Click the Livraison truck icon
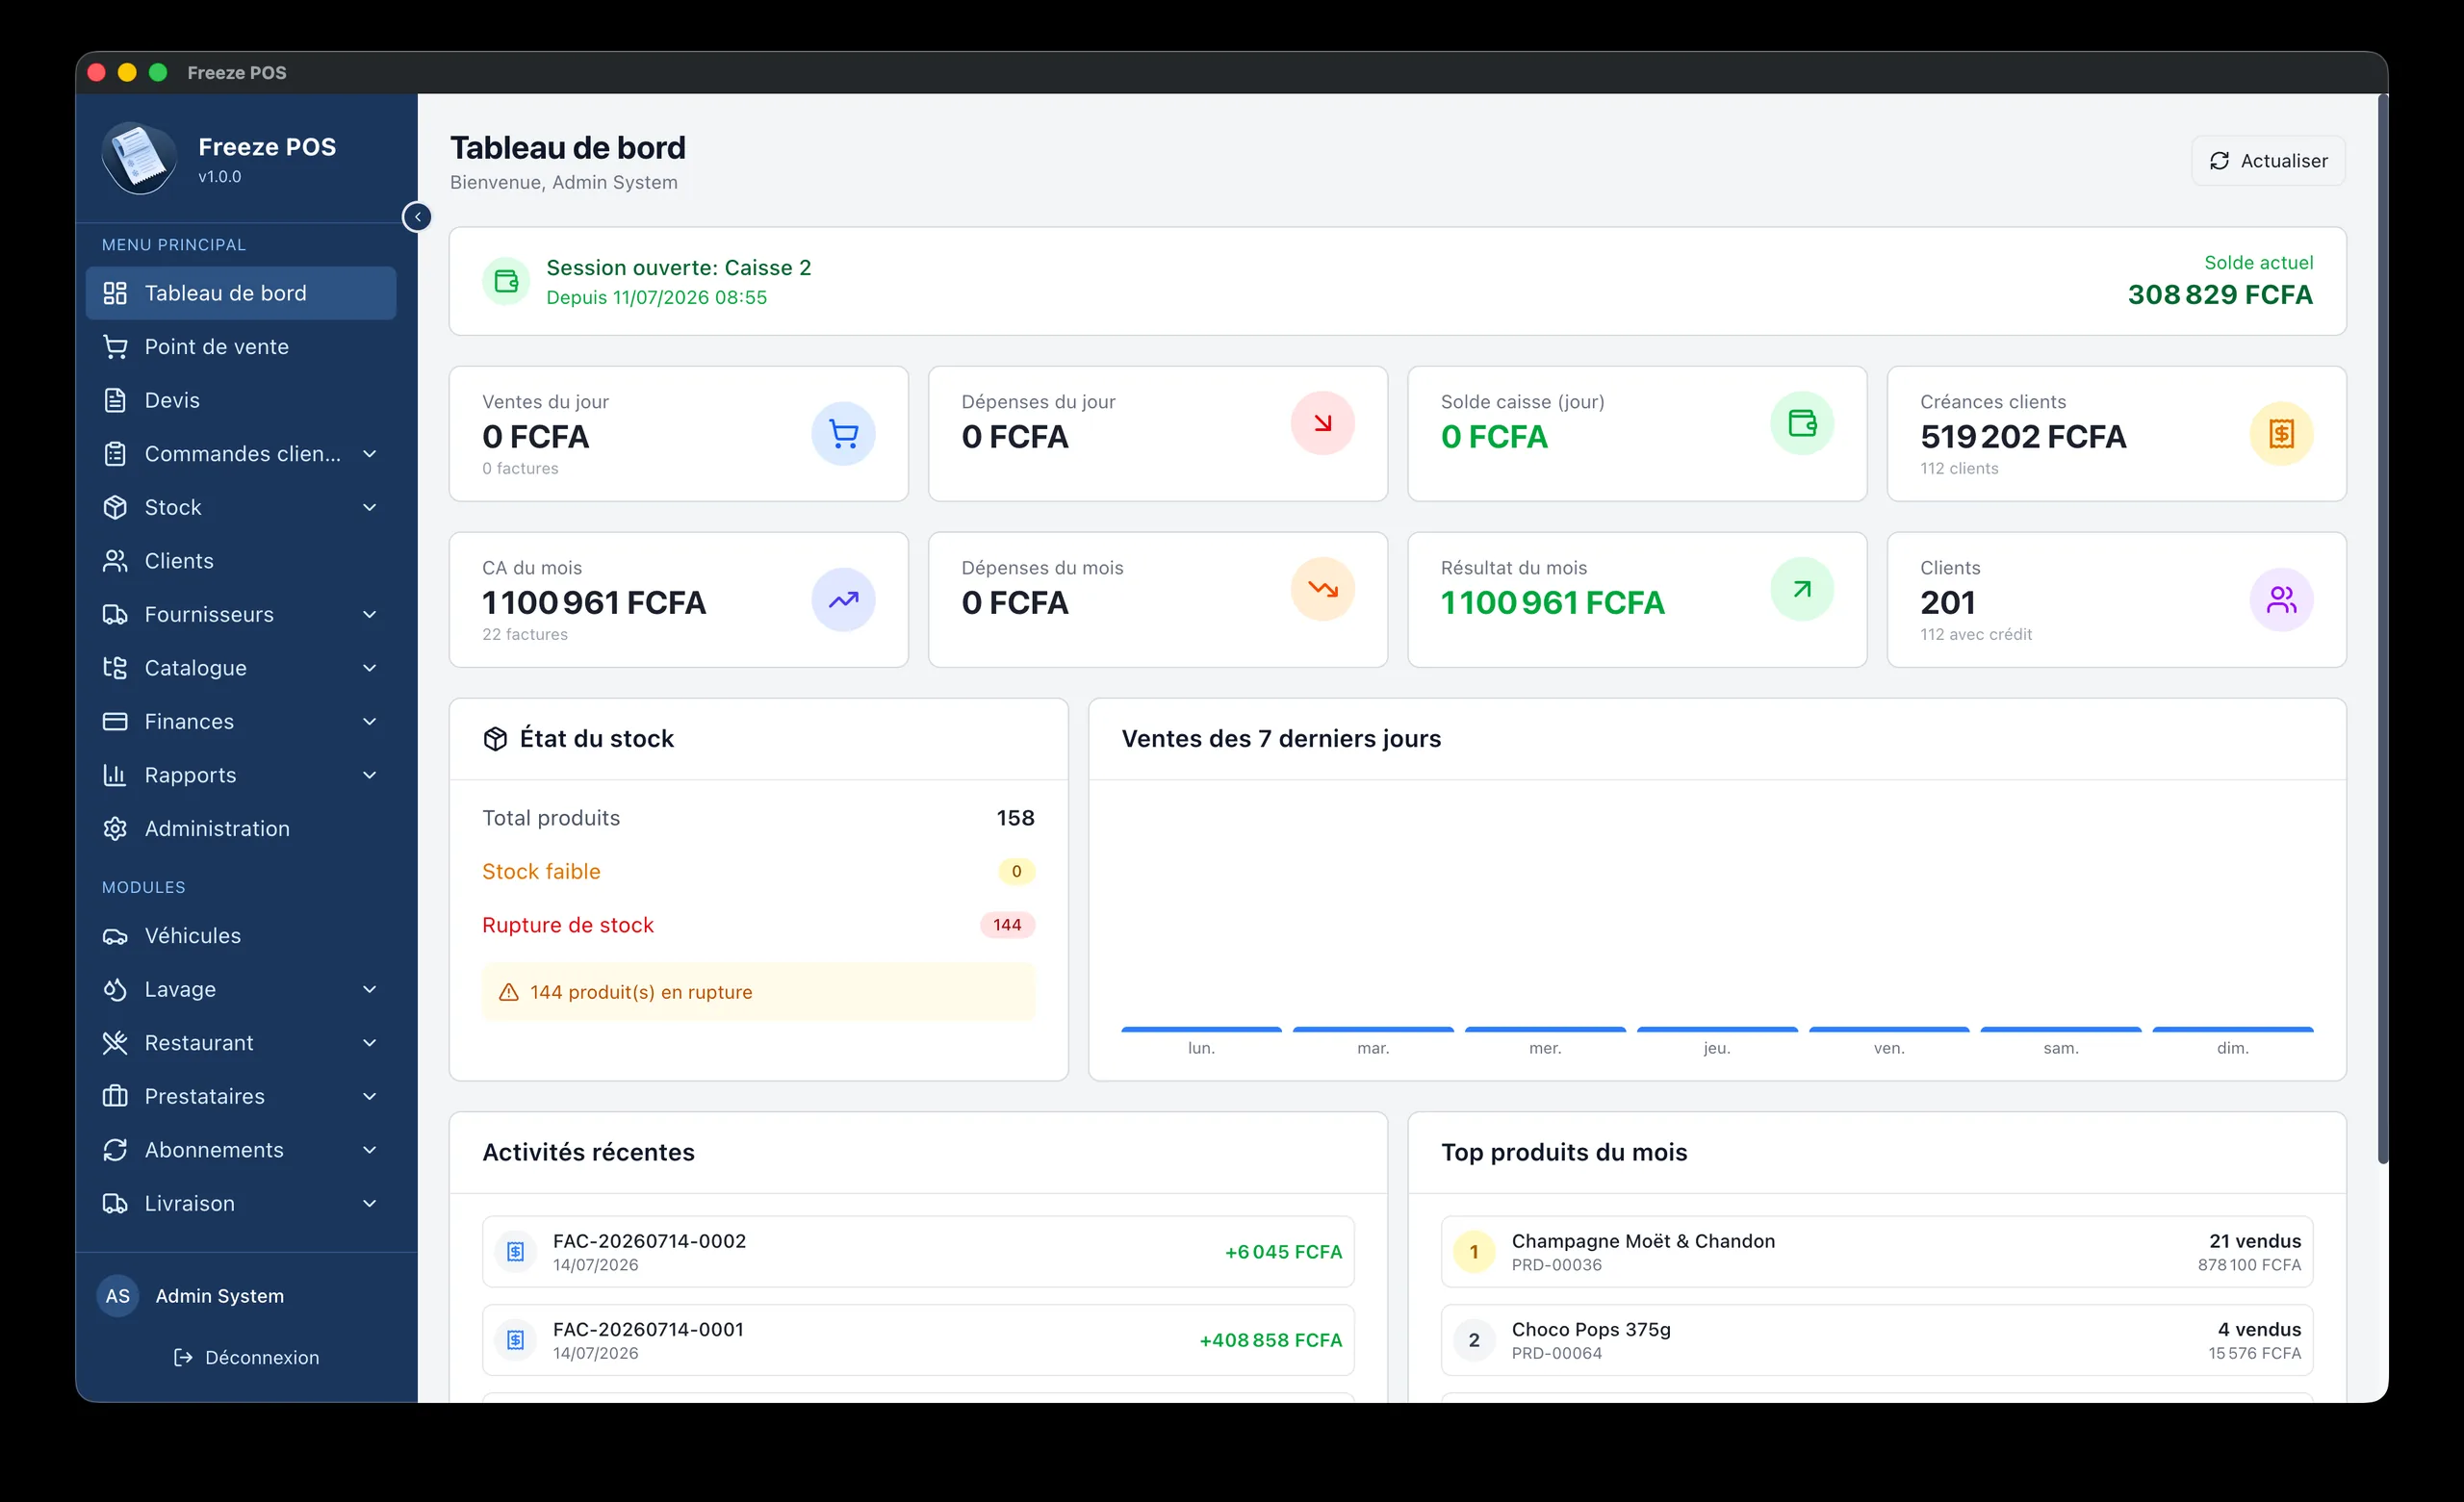2464x1502 pixels. [x=115, y=1203]
